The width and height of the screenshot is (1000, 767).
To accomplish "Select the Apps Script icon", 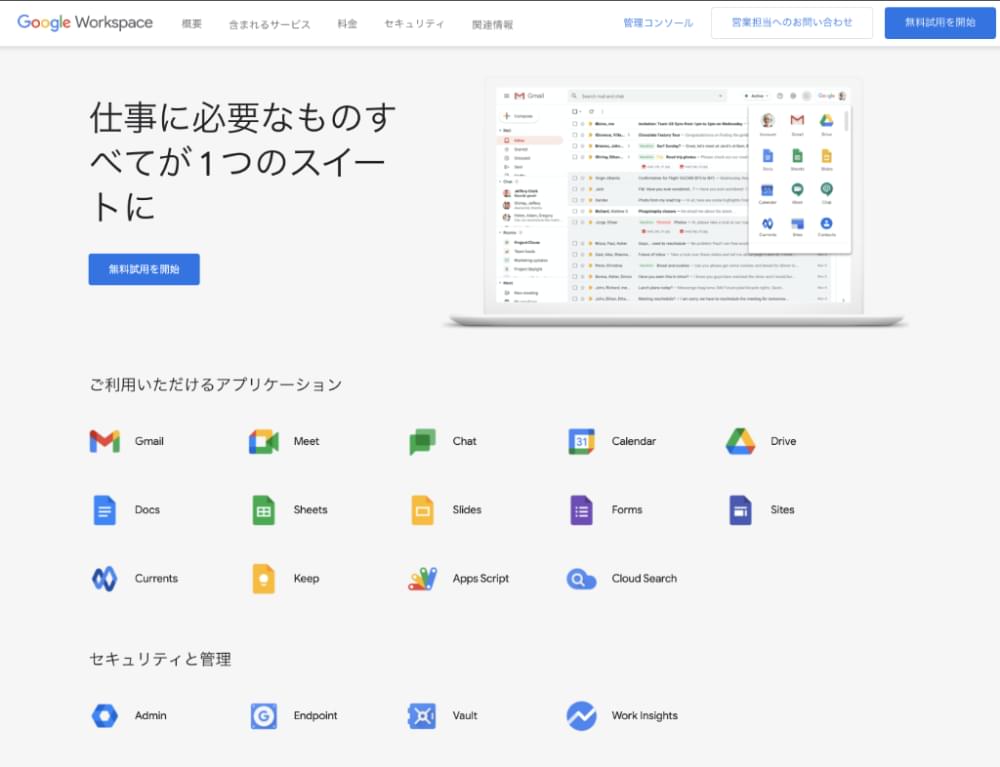I will point(422,579).
